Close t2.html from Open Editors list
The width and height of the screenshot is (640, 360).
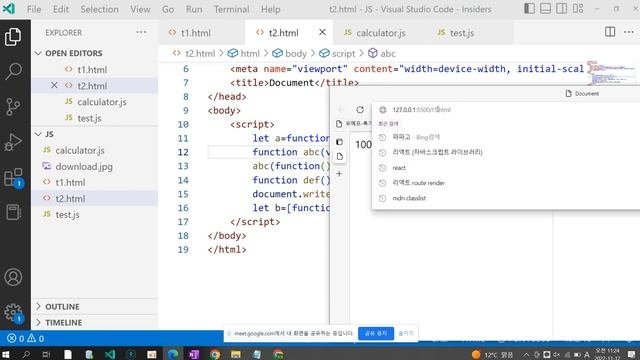coord(54,85)
